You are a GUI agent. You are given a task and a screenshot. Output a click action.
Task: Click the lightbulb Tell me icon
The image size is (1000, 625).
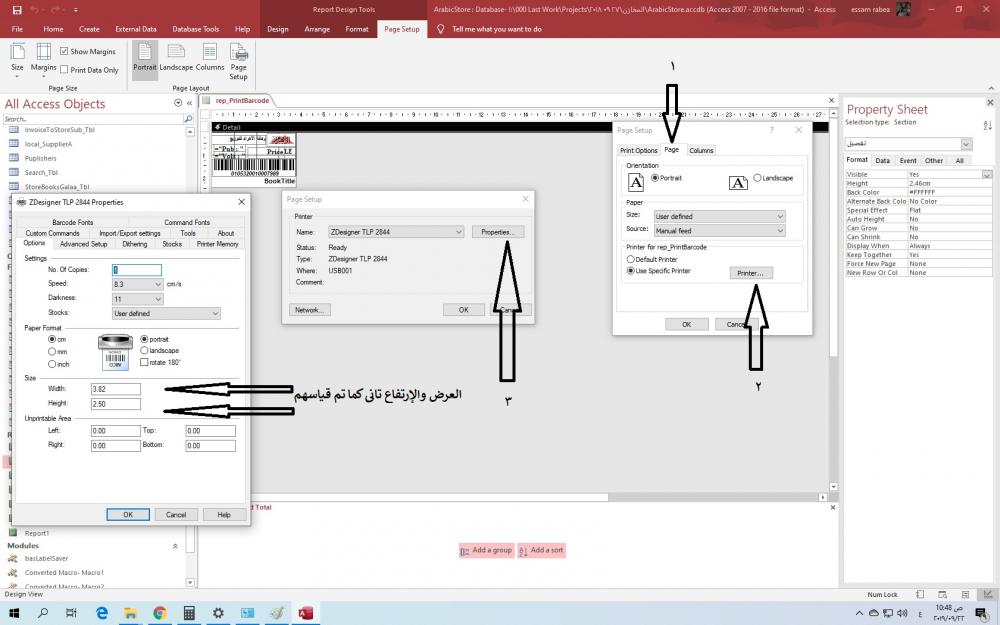tap(440, 29)
